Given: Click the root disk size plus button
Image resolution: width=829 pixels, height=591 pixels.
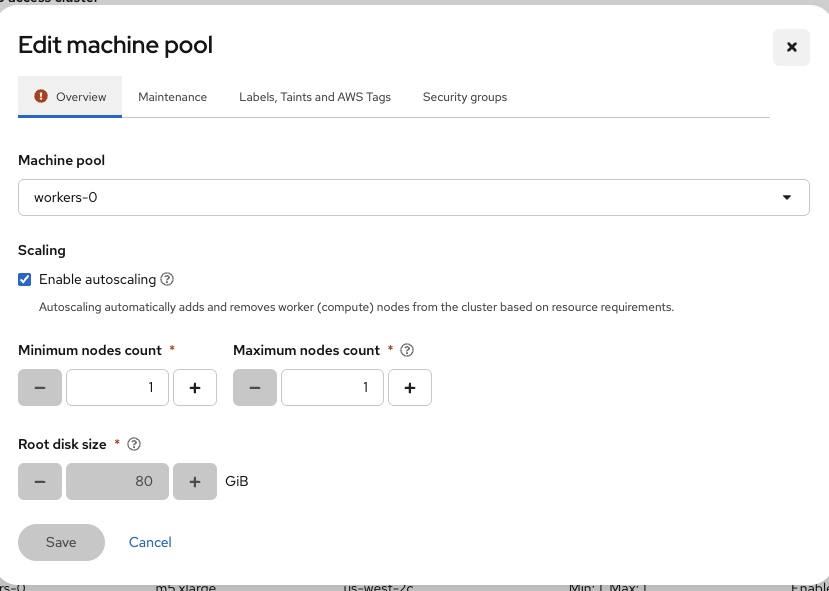Looking at the screenshot, I should [x=195, y=481].
